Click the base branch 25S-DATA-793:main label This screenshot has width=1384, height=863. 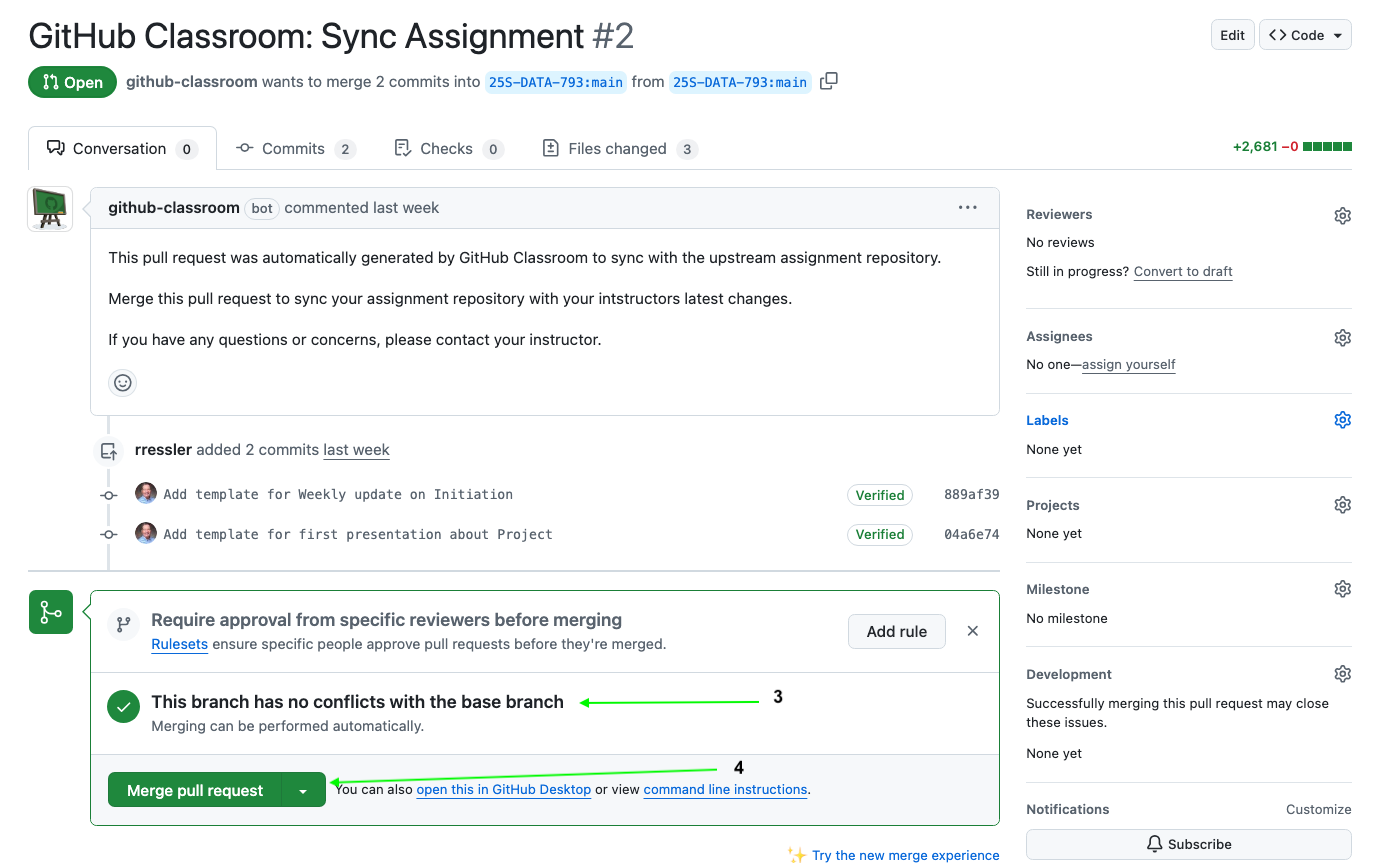pyautogui.click(x=556, y=82)
